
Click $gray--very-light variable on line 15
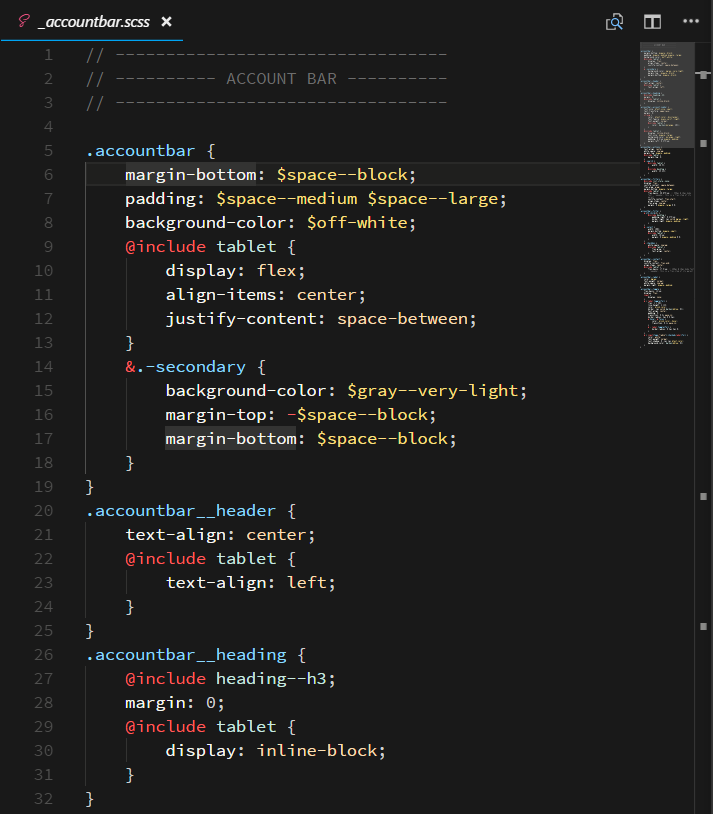point(433,391)
